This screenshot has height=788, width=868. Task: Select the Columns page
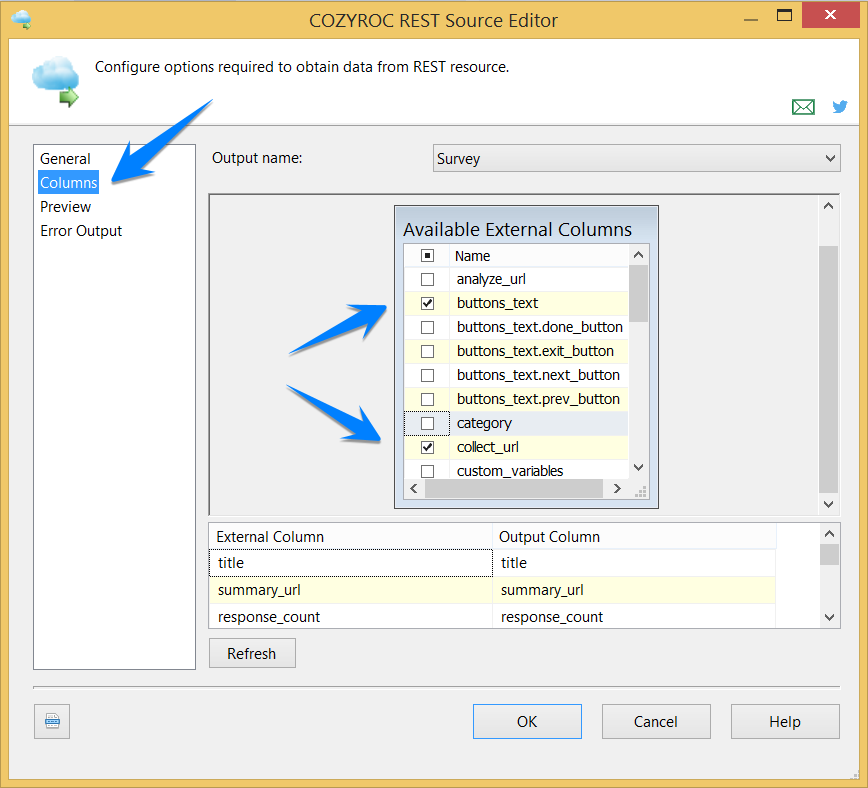(69, 182)
